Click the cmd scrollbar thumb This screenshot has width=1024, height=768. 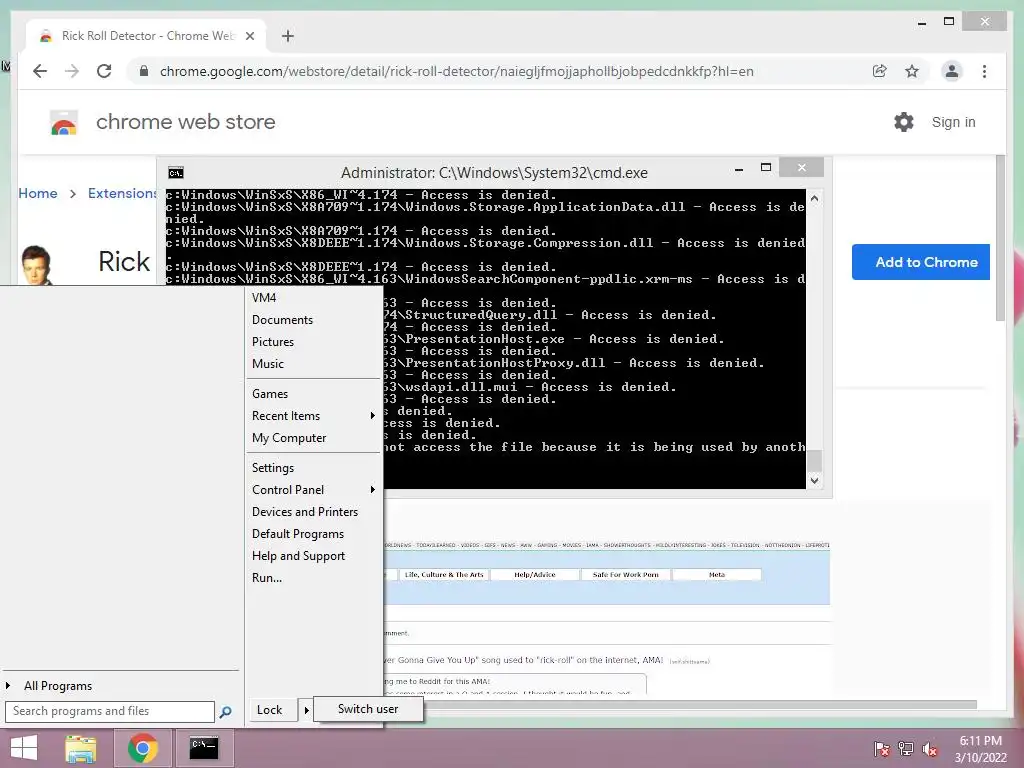814,460
